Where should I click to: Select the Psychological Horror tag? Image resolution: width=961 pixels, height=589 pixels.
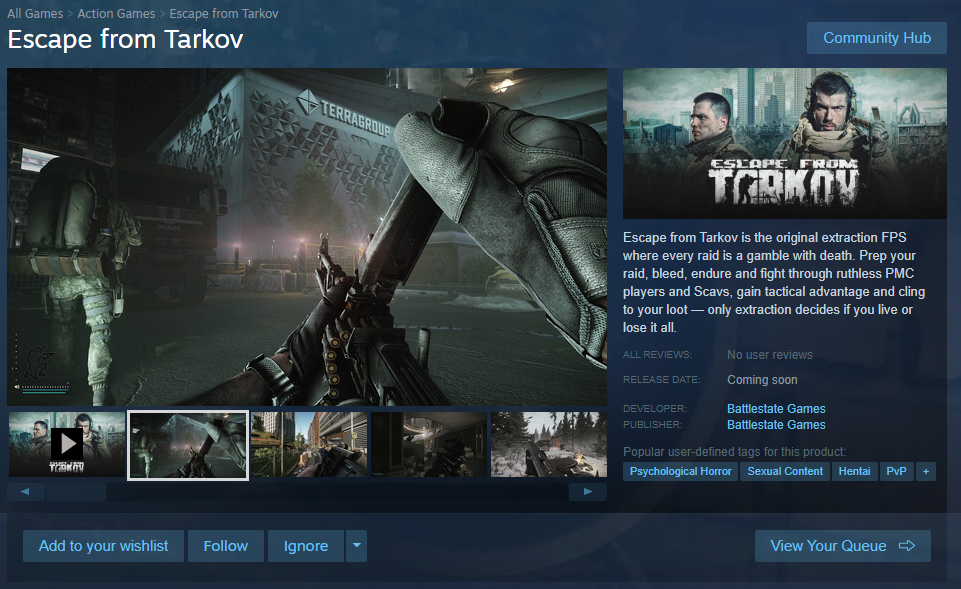point(680,471)
